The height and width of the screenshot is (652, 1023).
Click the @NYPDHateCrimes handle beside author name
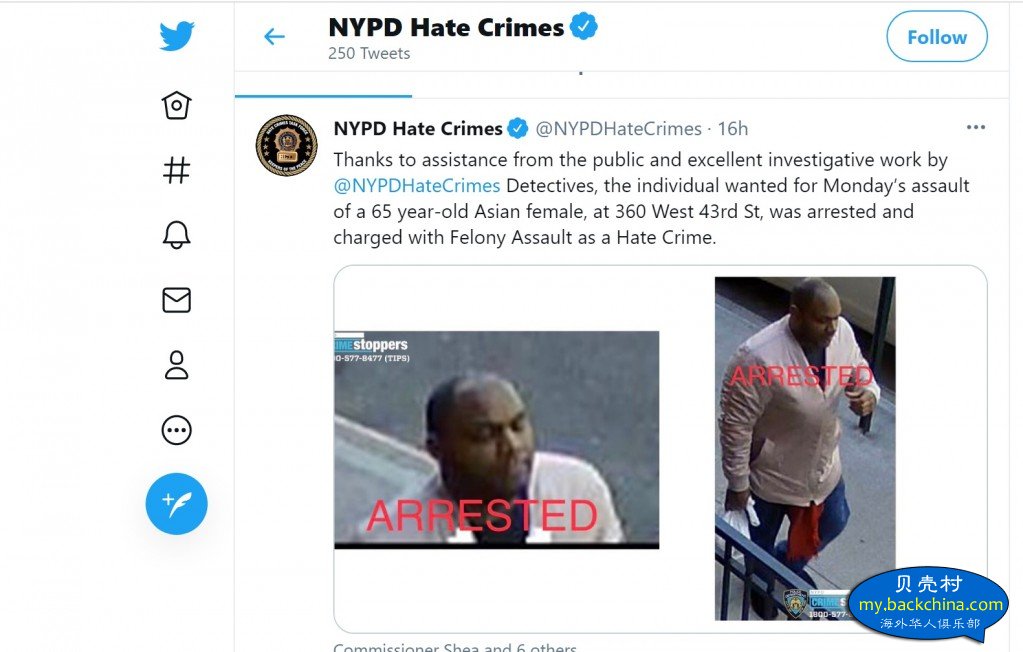[618, 129]
